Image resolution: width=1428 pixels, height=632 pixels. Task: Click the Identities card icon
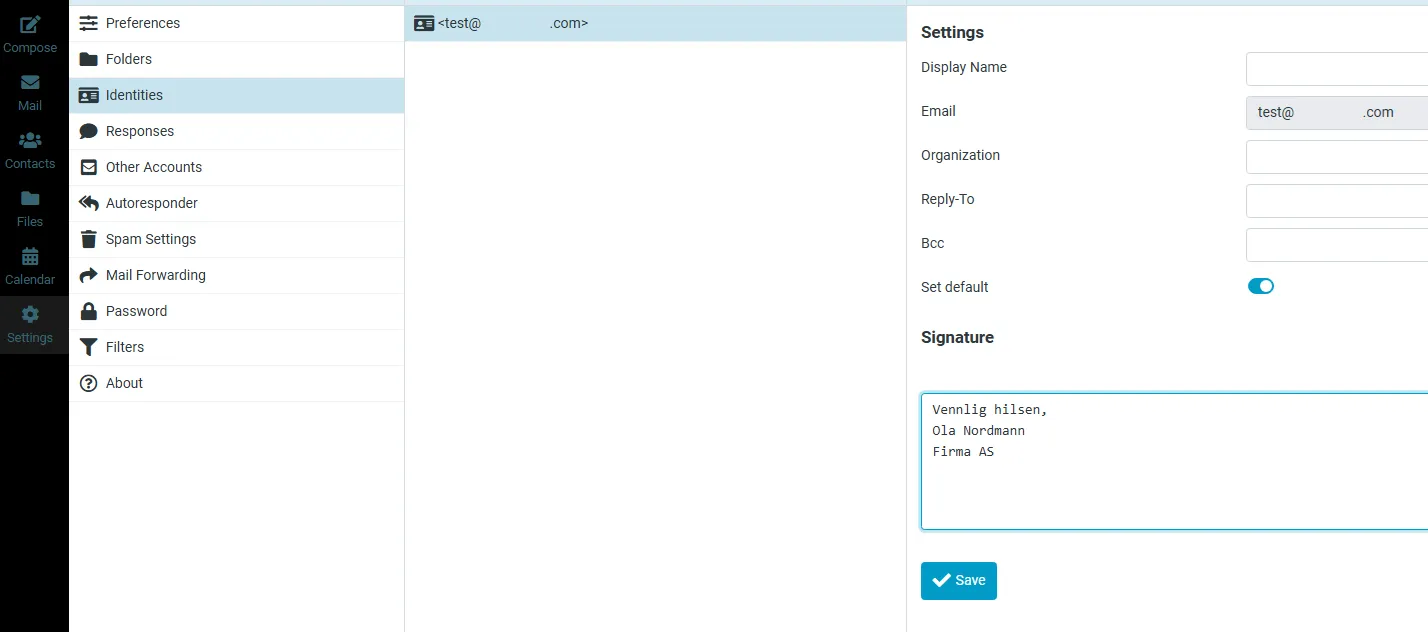89,95
